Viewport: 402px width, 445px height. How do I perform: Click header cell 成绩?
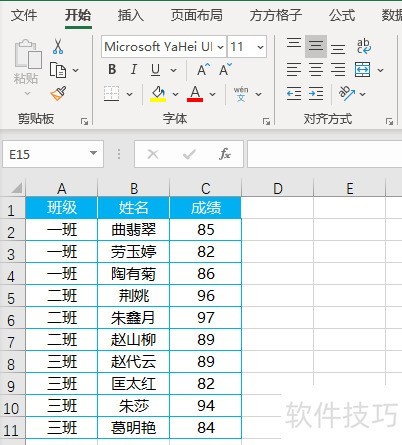tap(206, 208)
